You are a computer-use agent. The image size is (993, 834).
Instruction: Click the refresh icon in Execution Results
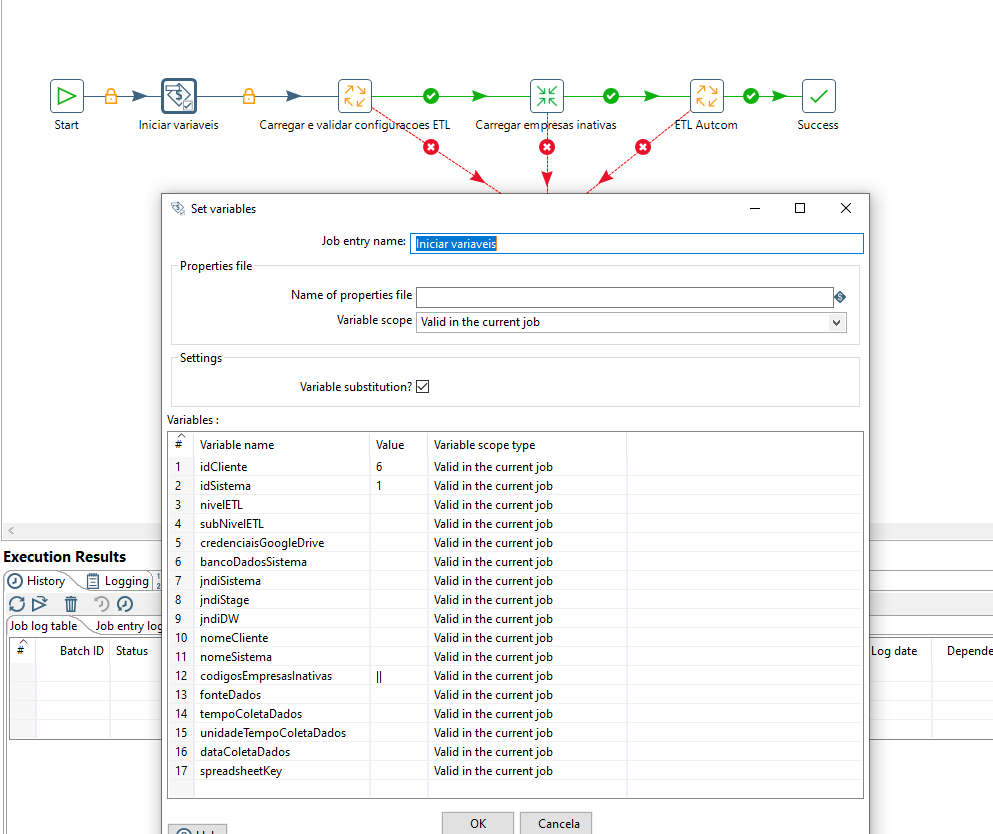click(x=16, y=603)
